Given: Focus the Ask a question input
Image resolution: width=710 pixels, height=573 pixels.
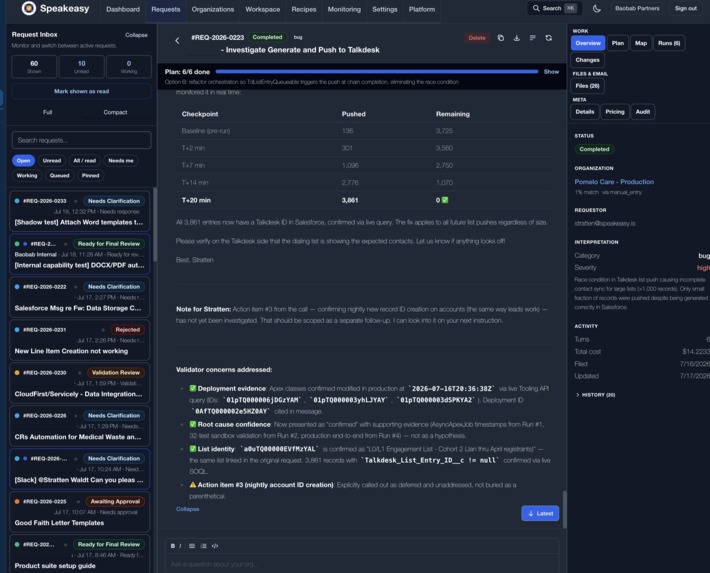Looking at the screenshot, I should [x=362, y=564].
